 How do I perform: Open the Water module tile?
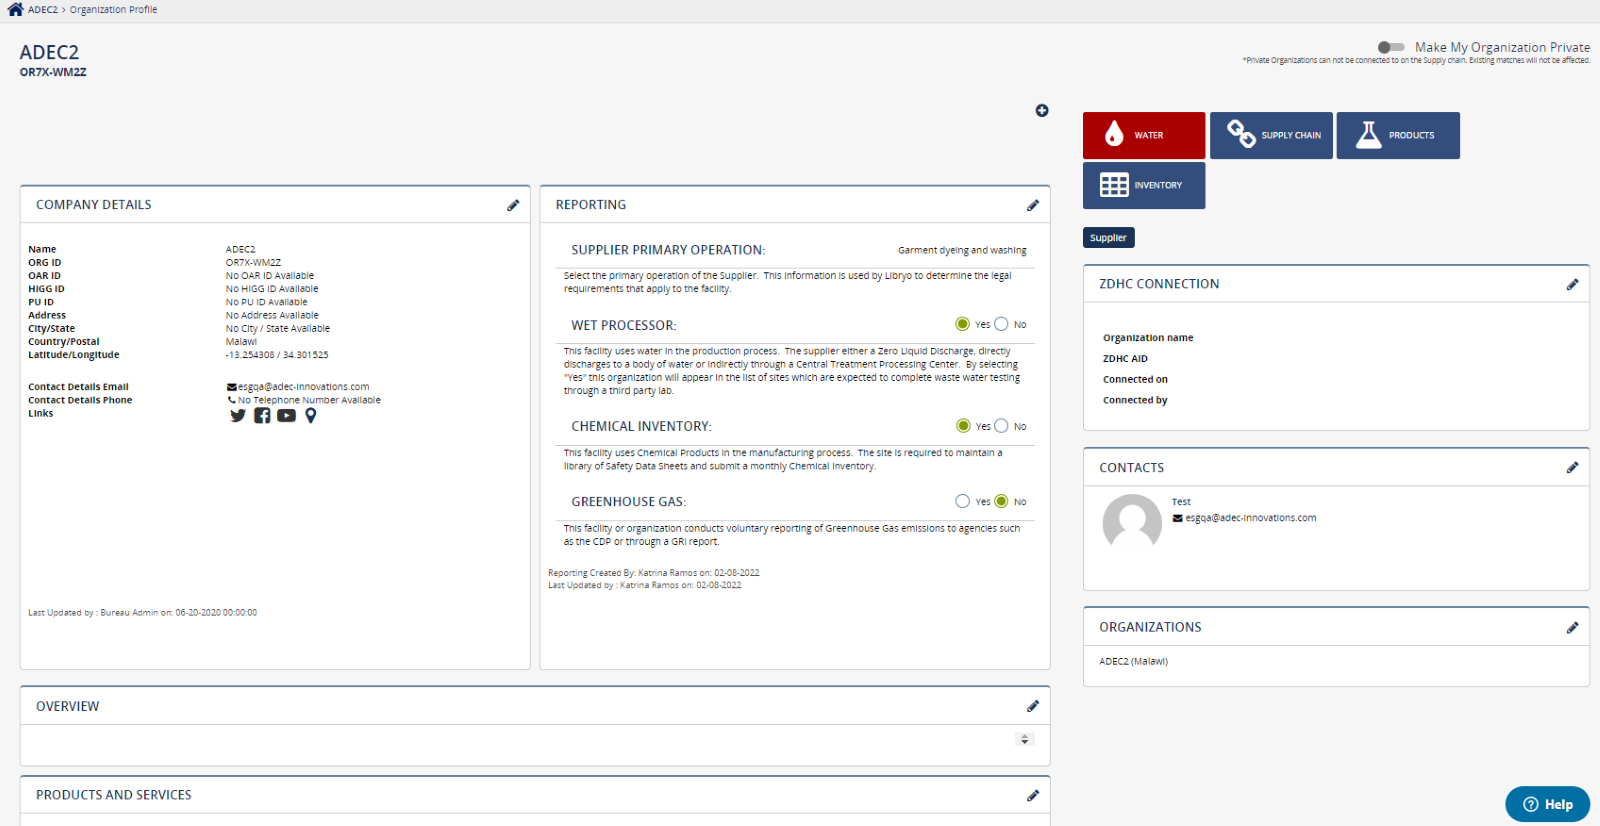pyautogui.click(x=1144, y=135)
